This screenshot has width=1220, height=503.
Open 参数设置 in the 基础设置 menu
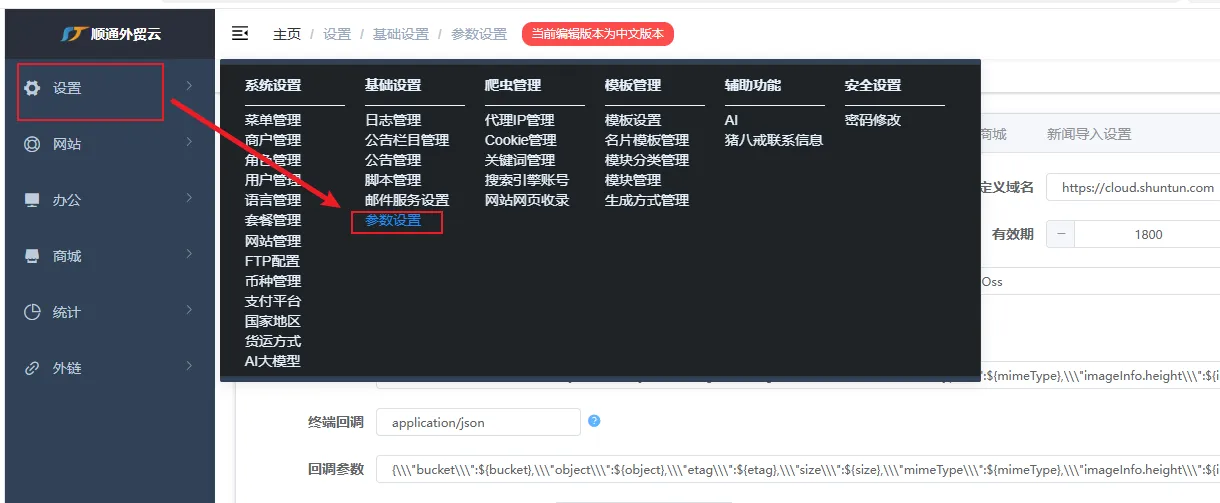393,221
